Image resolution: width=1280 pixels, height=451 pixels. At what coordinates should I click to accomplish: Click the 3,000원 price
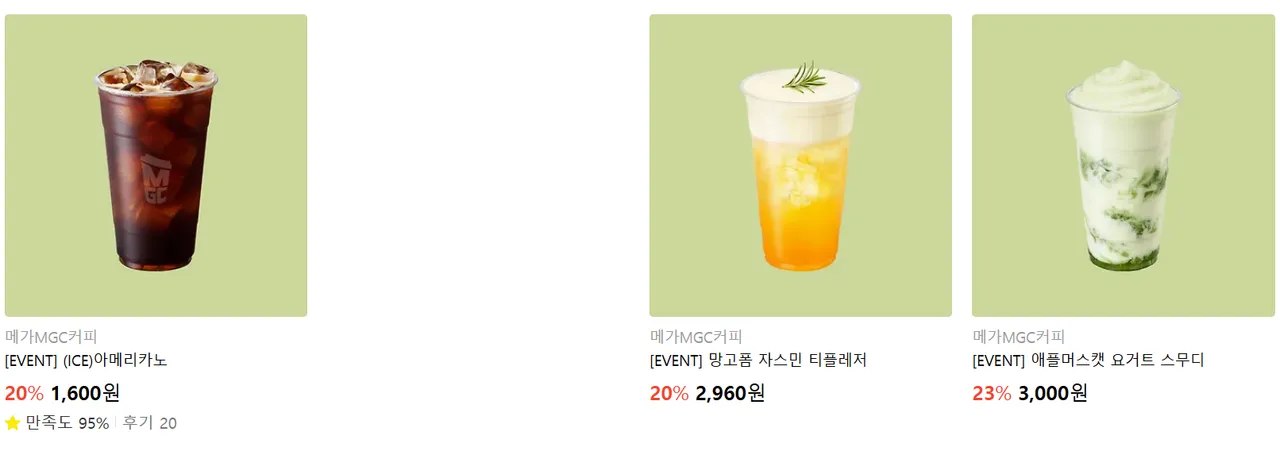tap(1053, 393)
